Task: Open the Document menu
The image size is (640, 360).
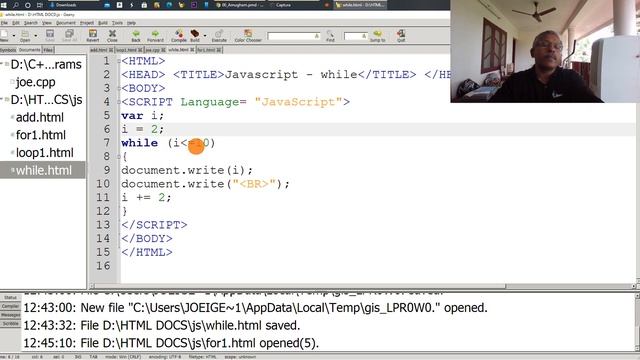Action: click(66, 23)
